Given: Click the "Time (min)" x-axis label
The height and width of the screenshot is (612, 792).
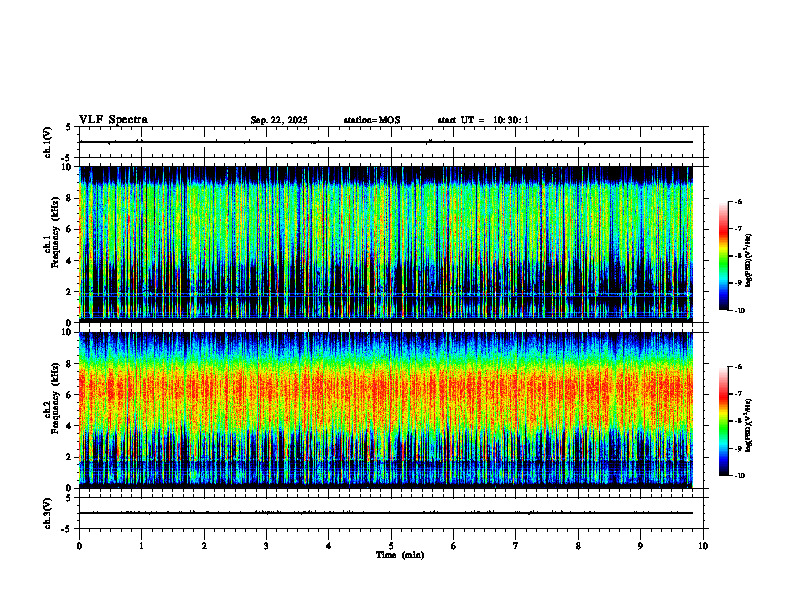Looking at the screenshot, I should click(x=400, y=555).
